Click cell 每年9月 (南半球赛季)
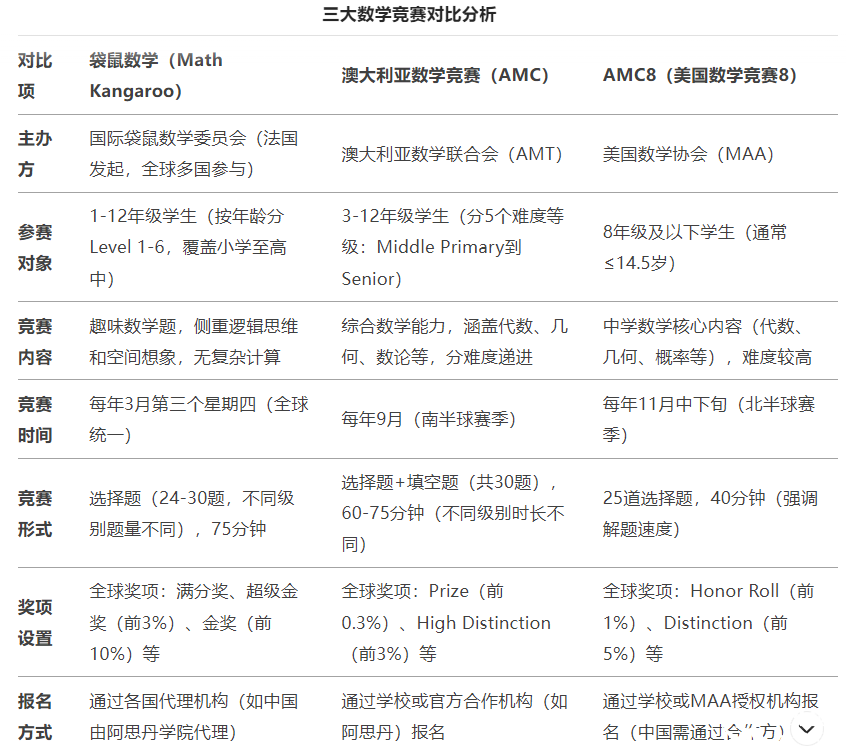Image resolution: width=846 pixels, height=751 pixels. click(429, 419)
